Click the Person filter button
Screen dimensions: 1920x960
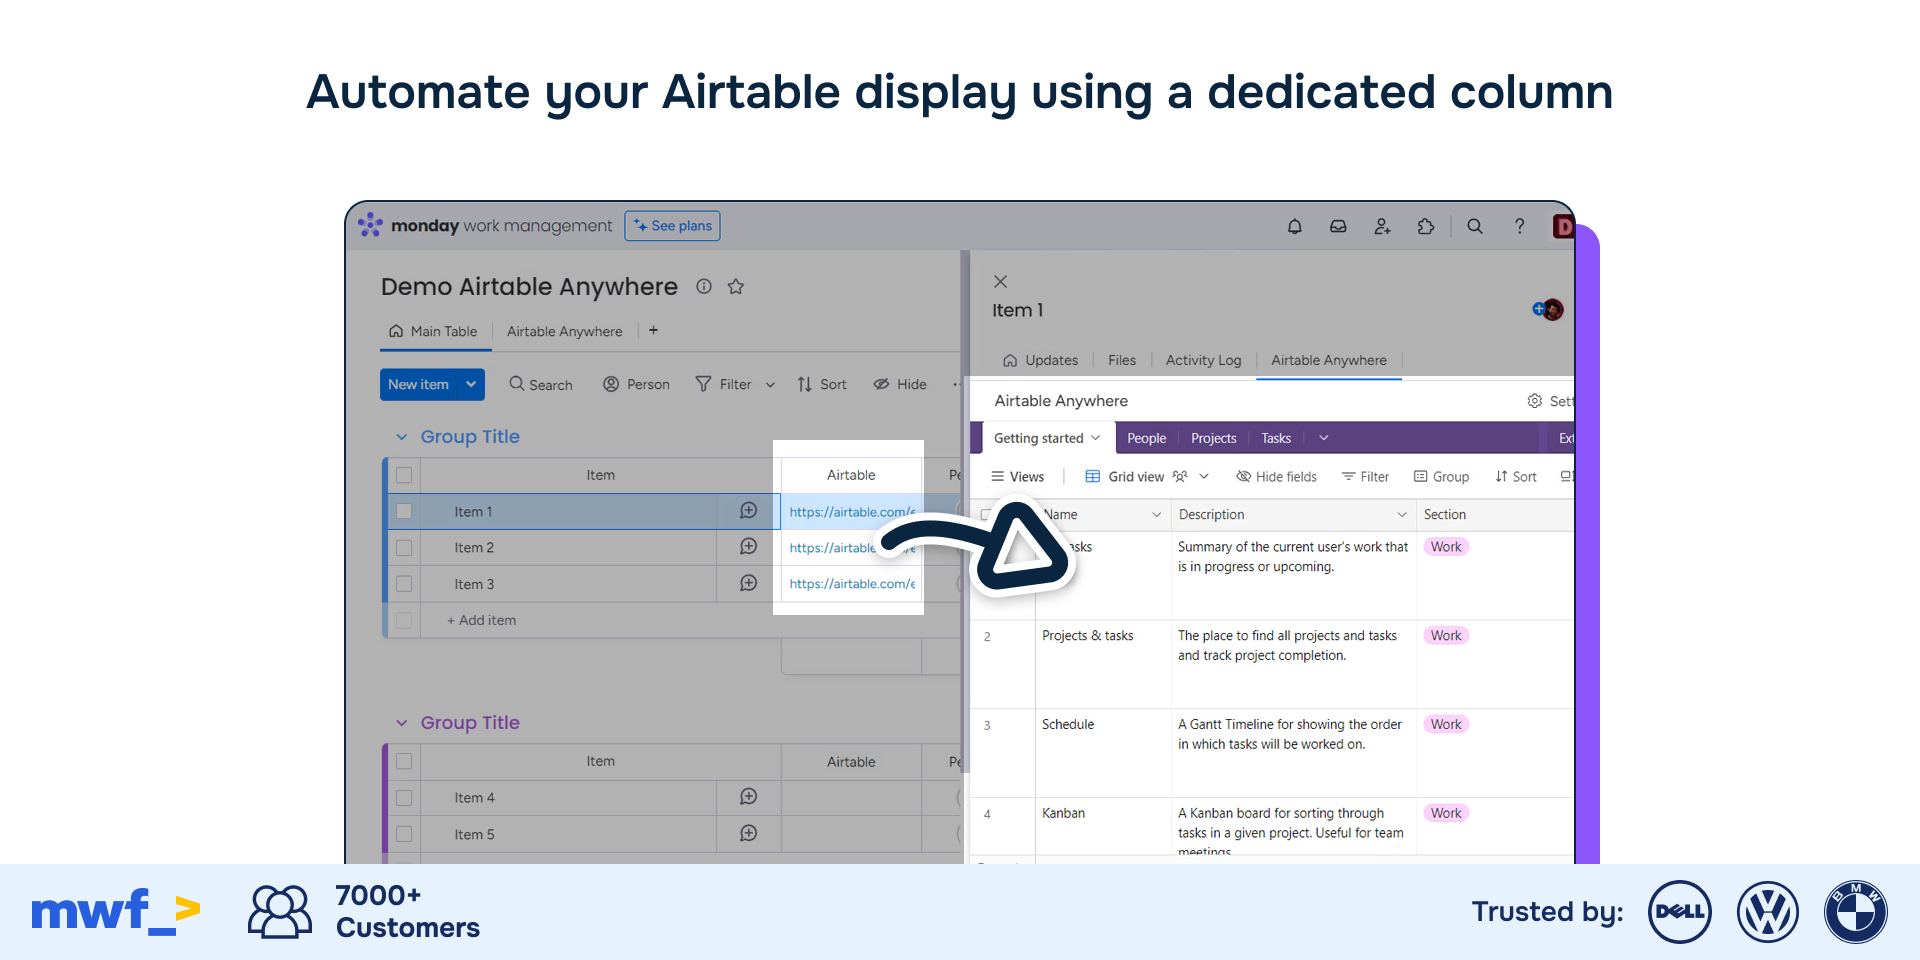636,384
